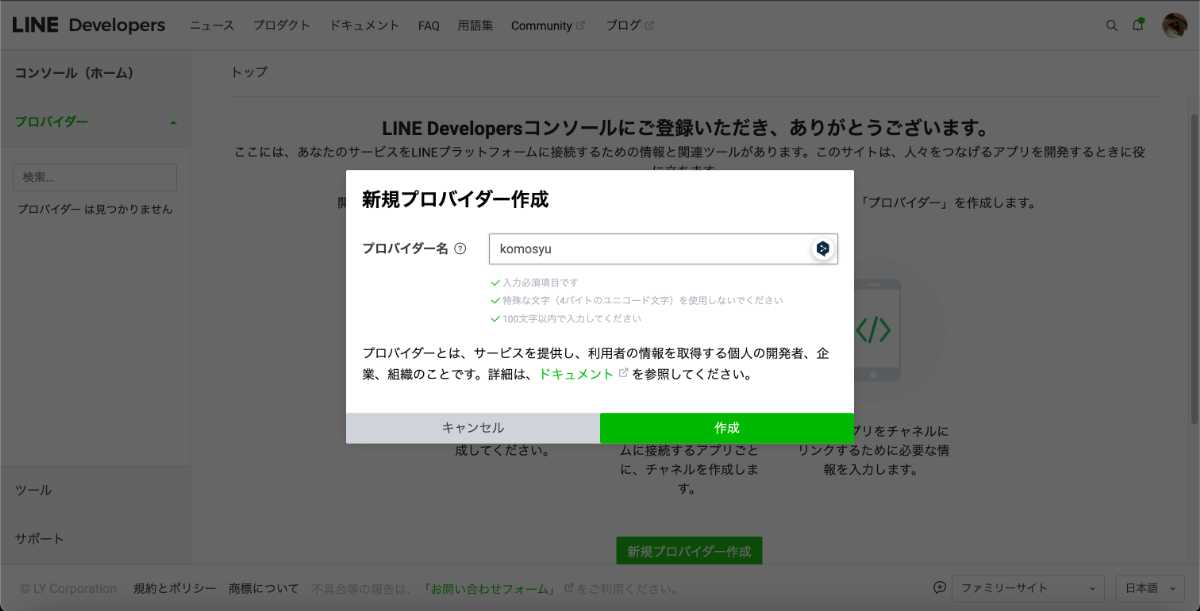Open the プロダクト menu

click(282, 26)
